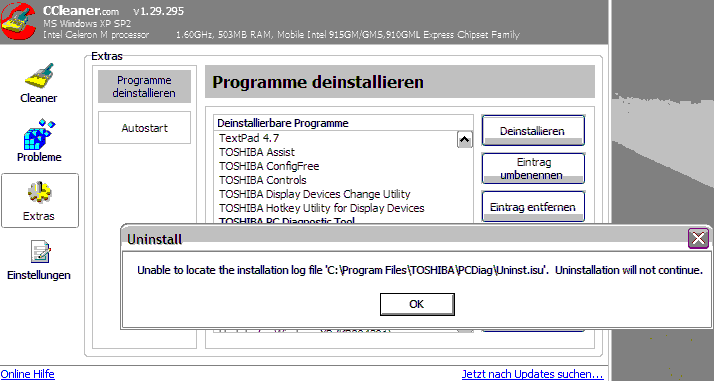Click the CCleaner logo
Viewport: 714px width, 384px height.
click(x=18, y=21)
